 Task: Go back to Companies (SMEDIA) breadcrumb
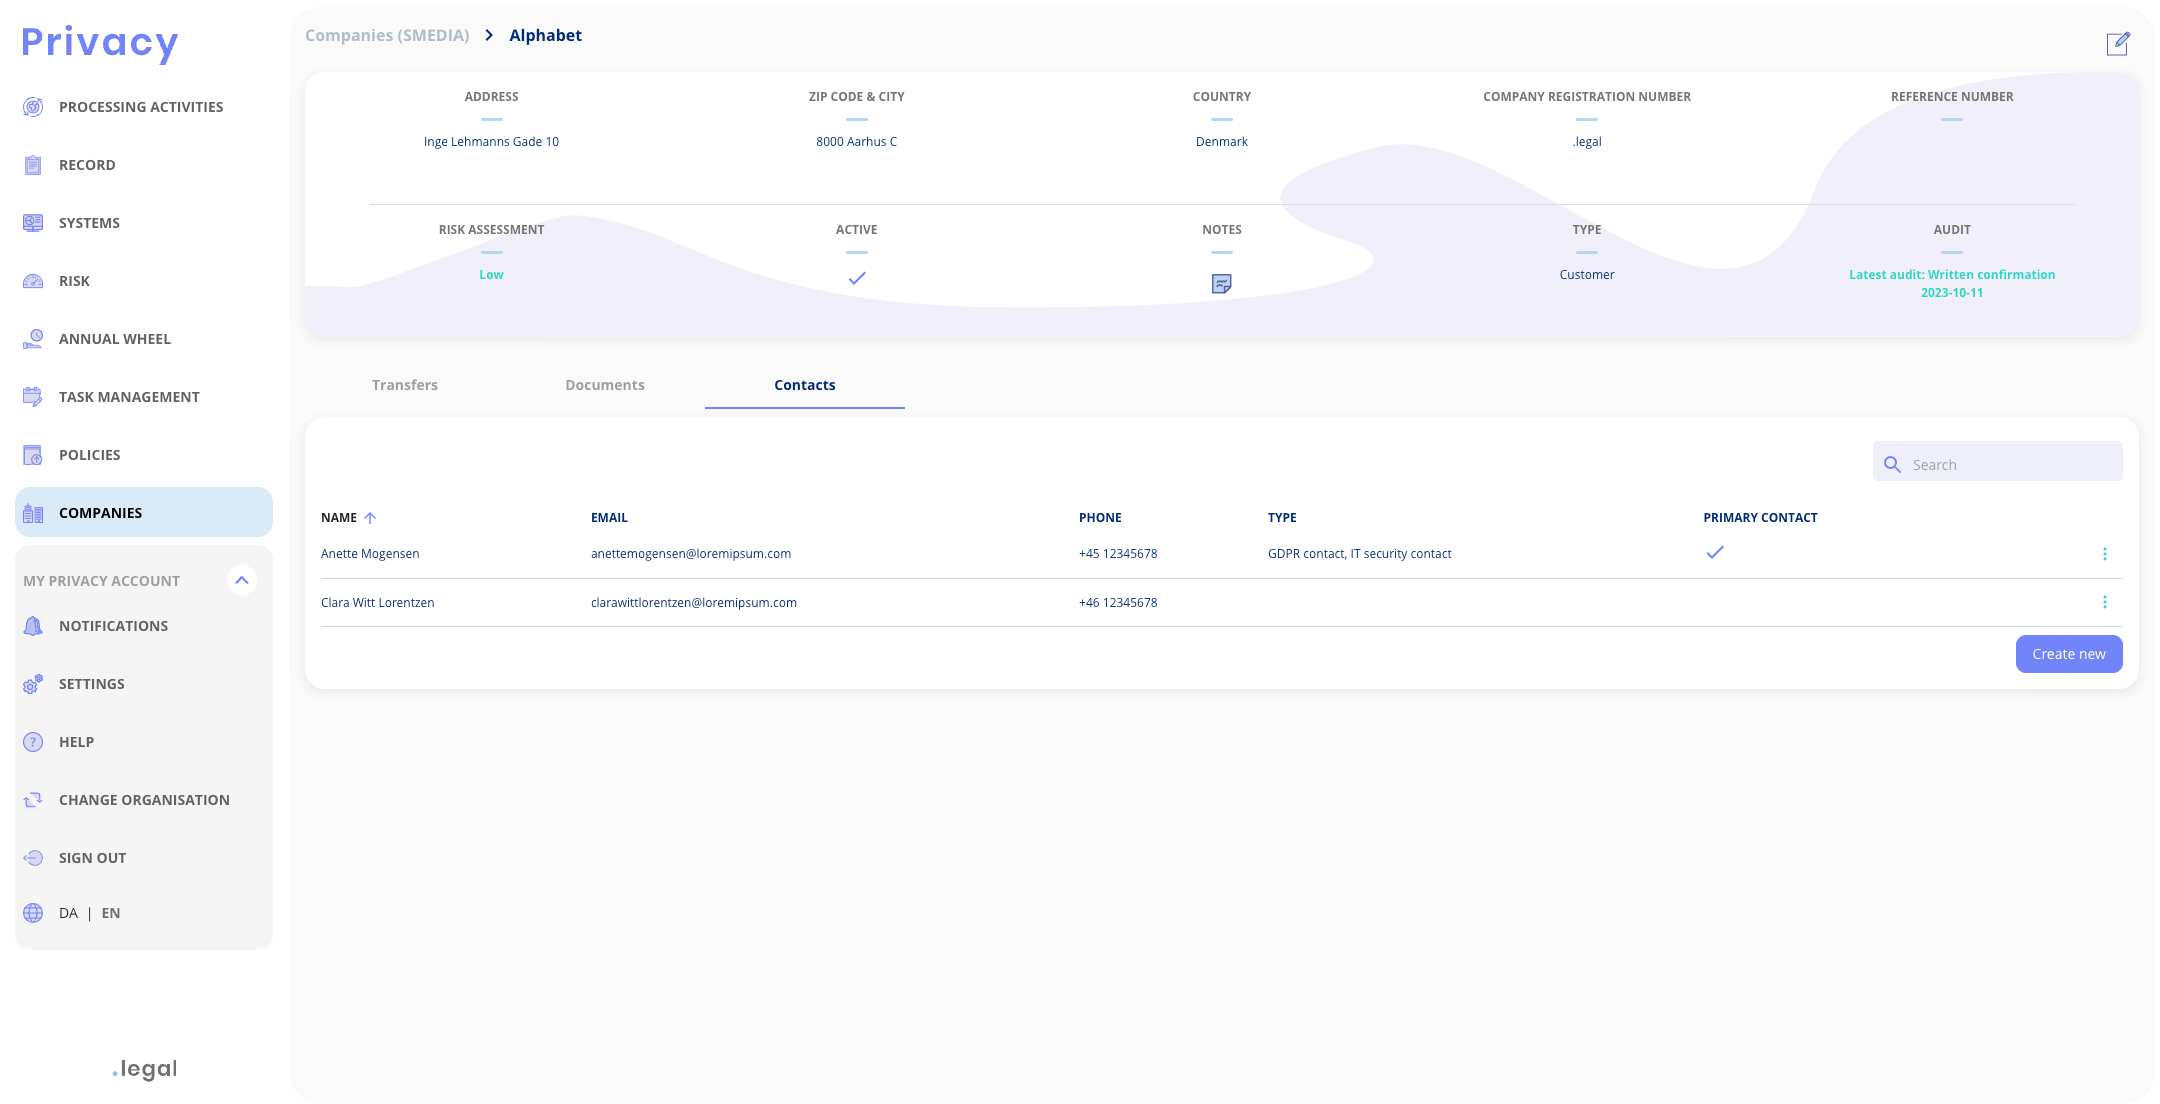pyautogui.click(x=387, y=35)
